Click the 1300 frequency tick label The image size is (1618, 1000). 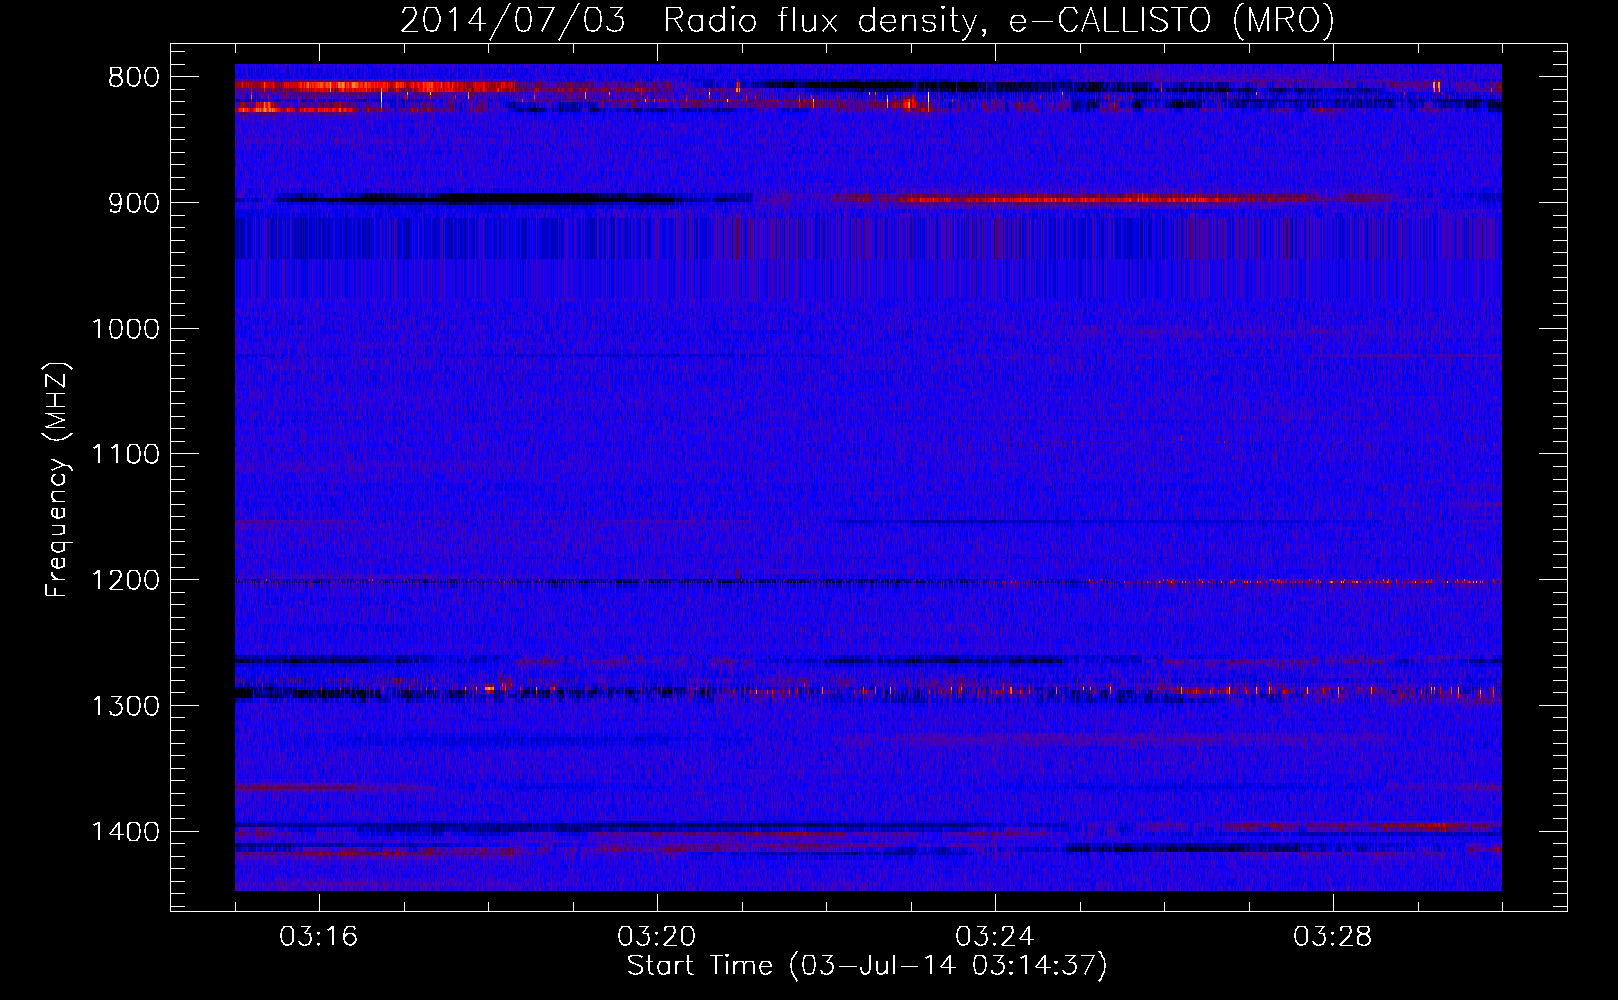point(124,706)
